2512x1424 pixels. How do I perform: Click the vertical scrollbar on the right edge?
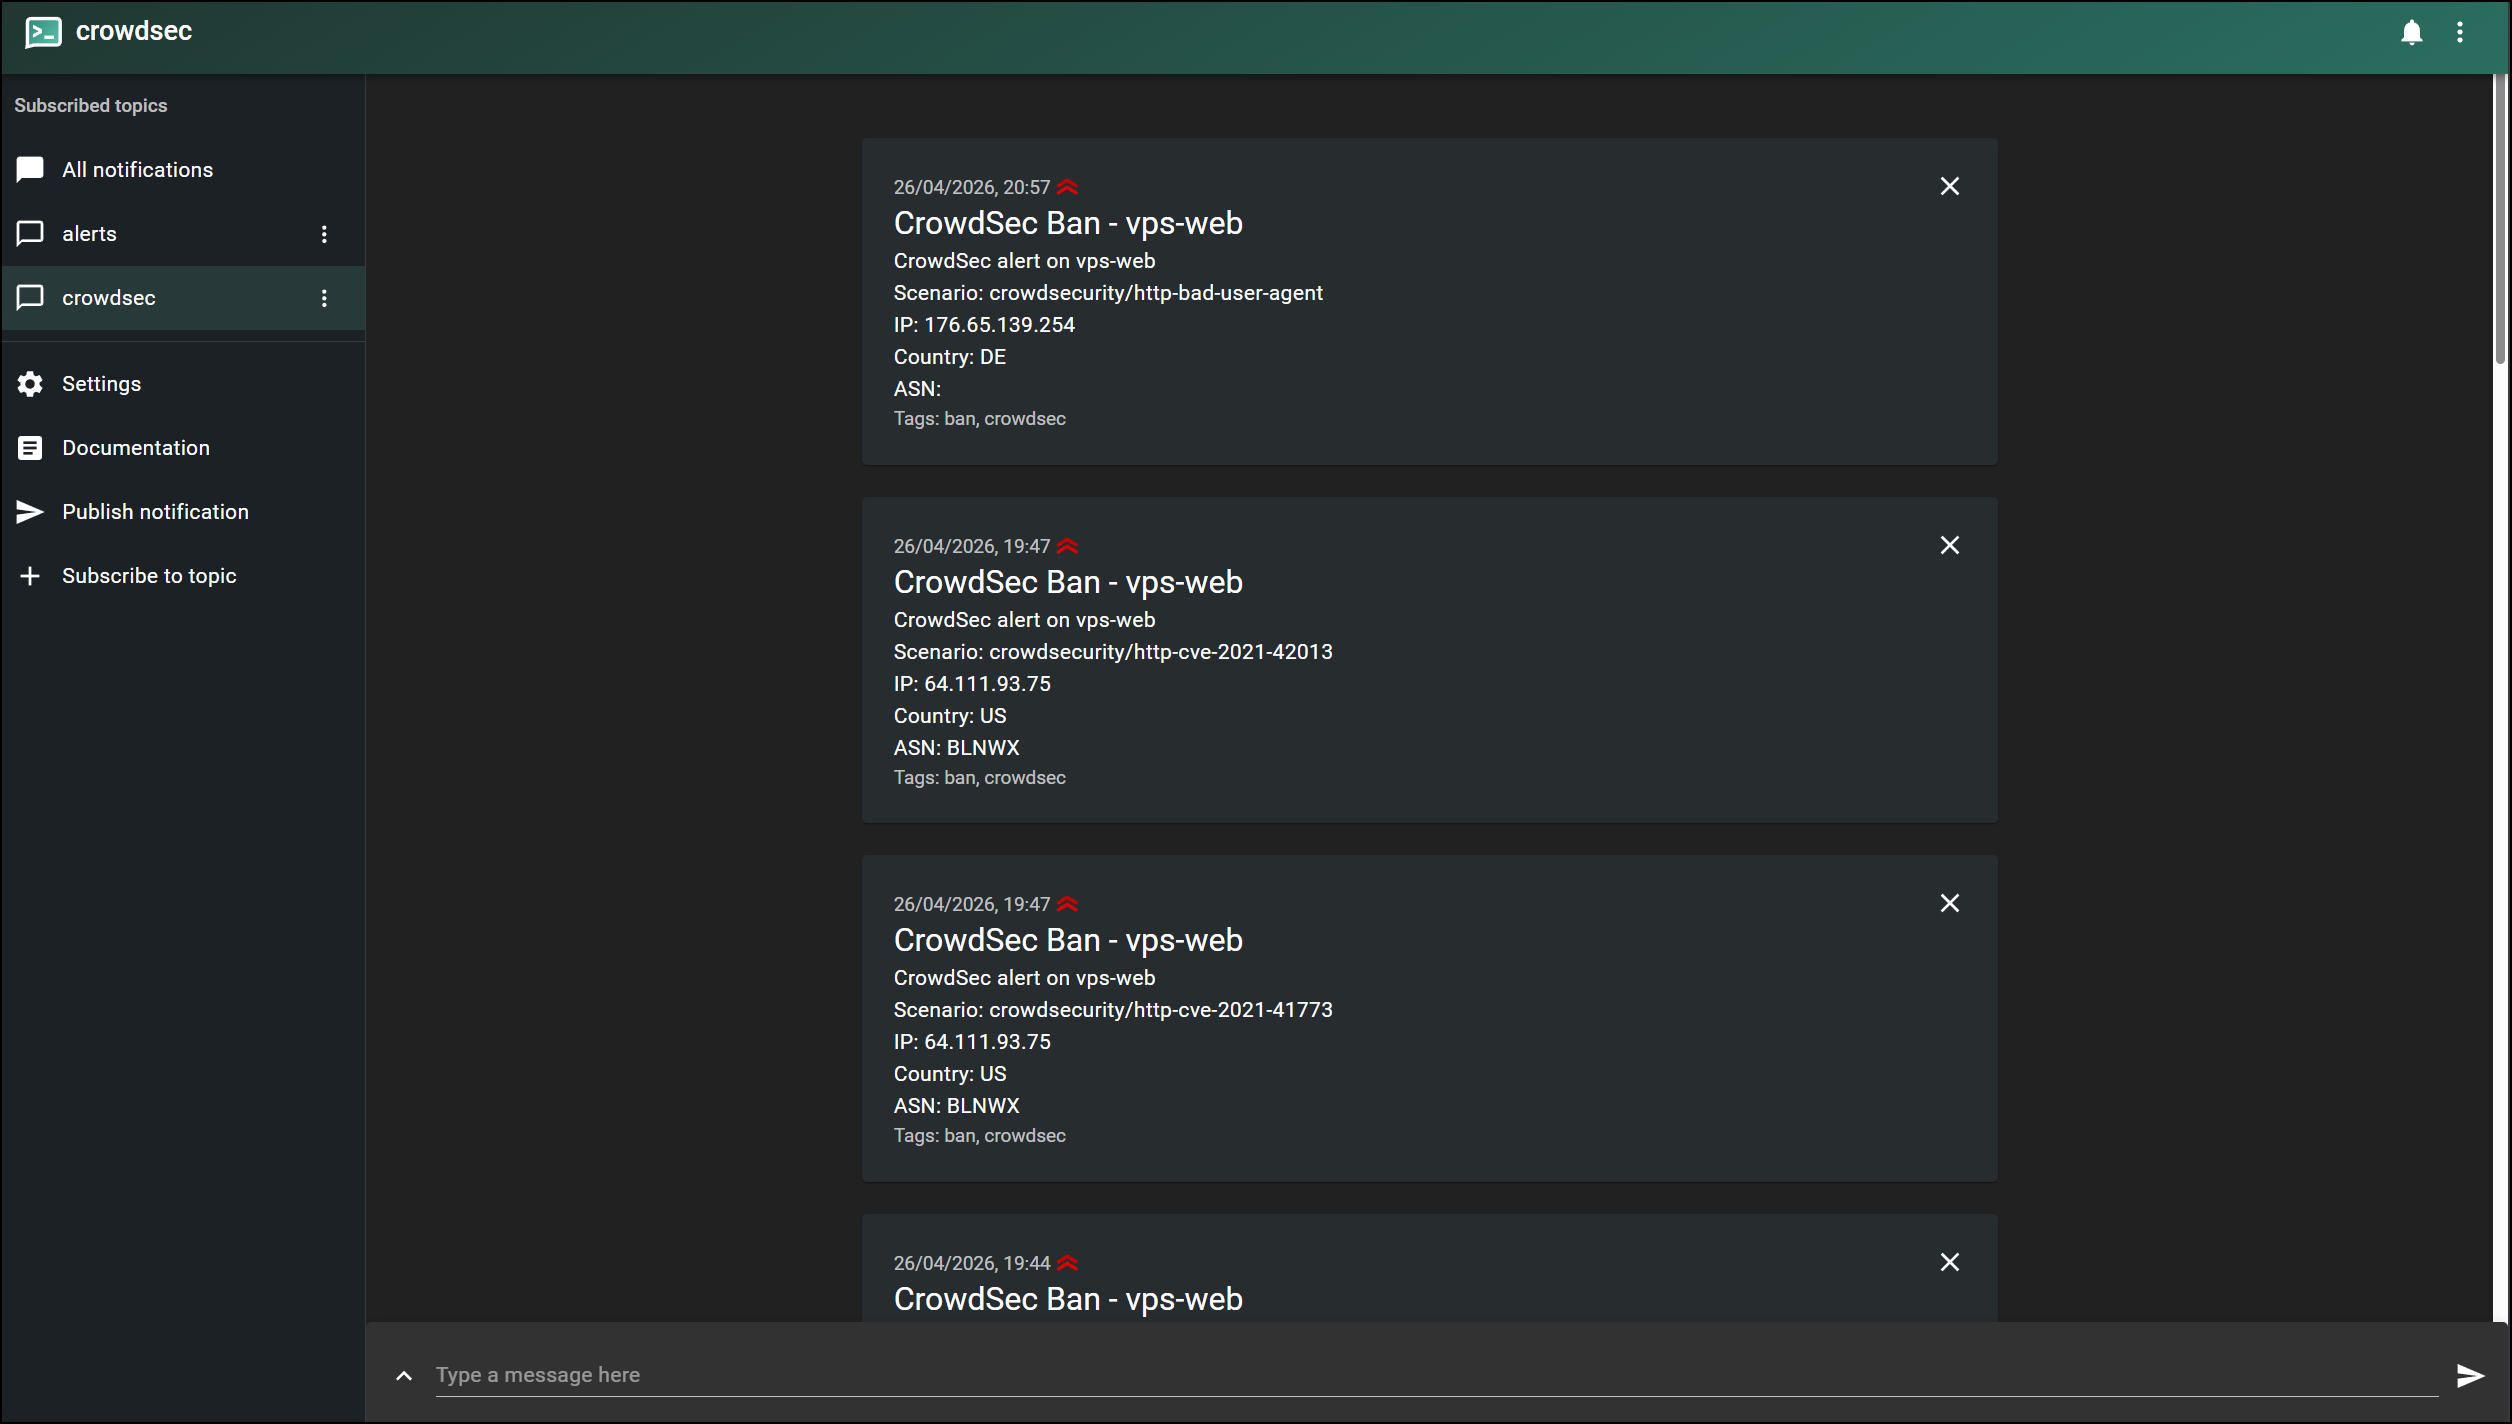pos(2500,220)
